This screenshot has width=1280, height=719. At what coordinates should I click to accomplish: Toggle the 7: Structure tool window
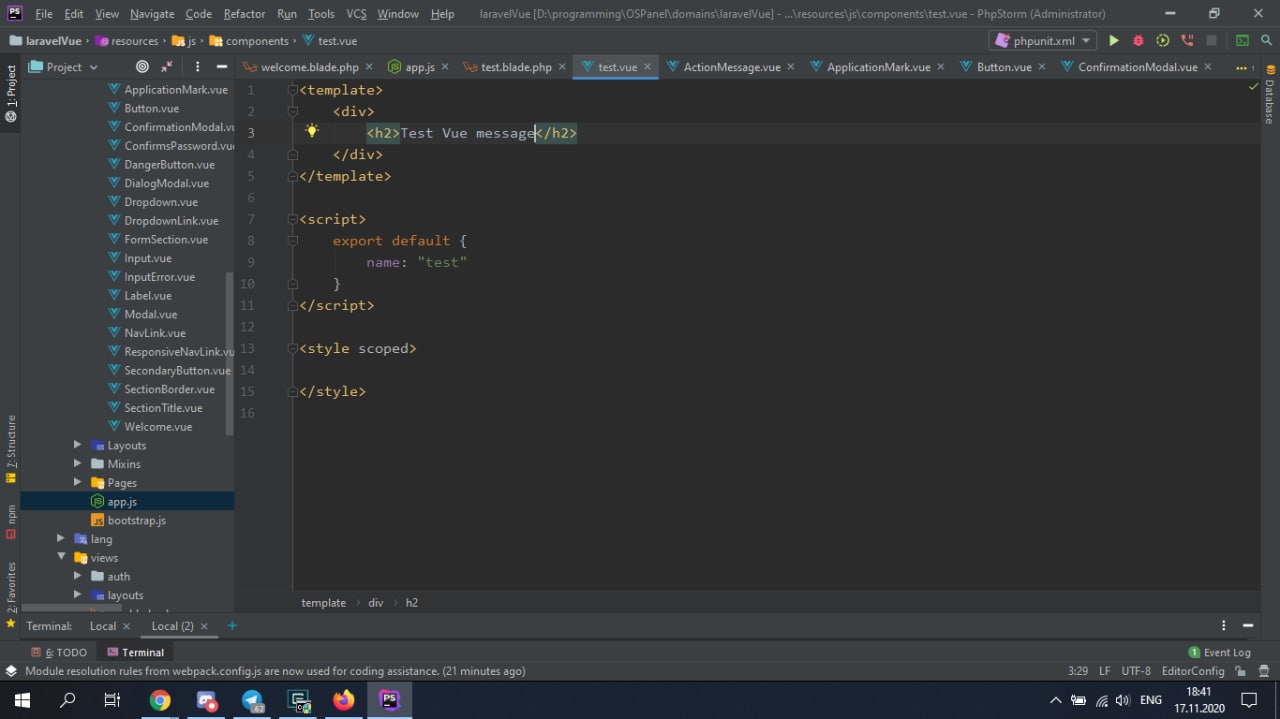[x=11, y=449]
